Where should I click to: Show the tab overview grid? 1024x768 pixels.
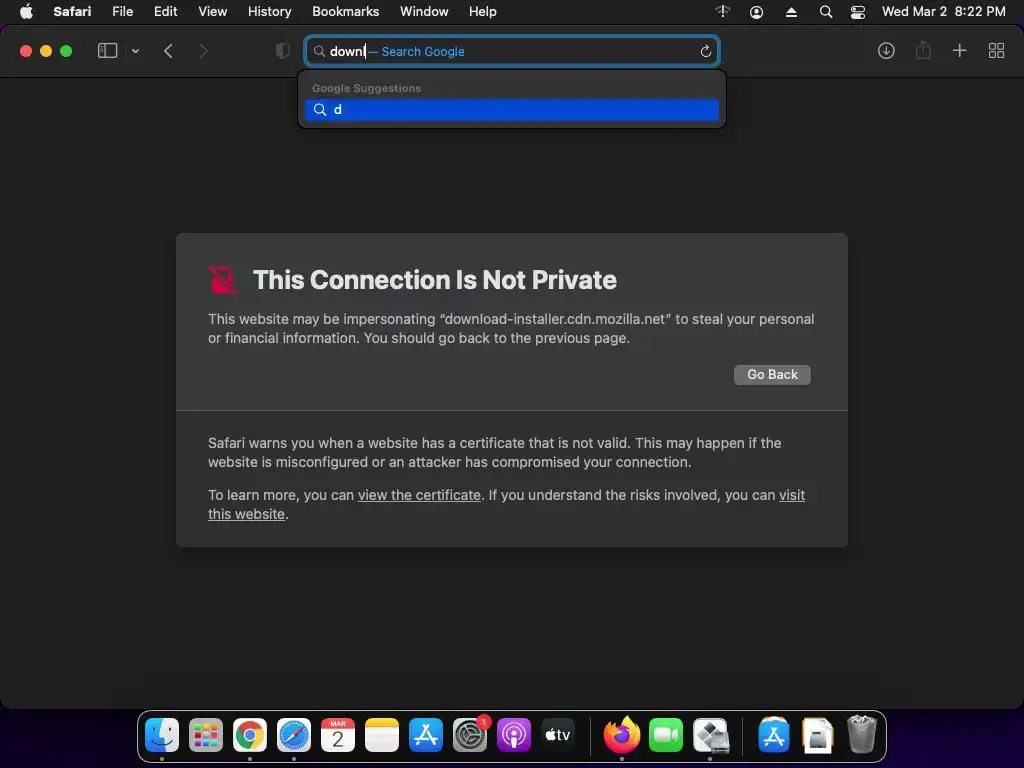click(x=996, y=51)
